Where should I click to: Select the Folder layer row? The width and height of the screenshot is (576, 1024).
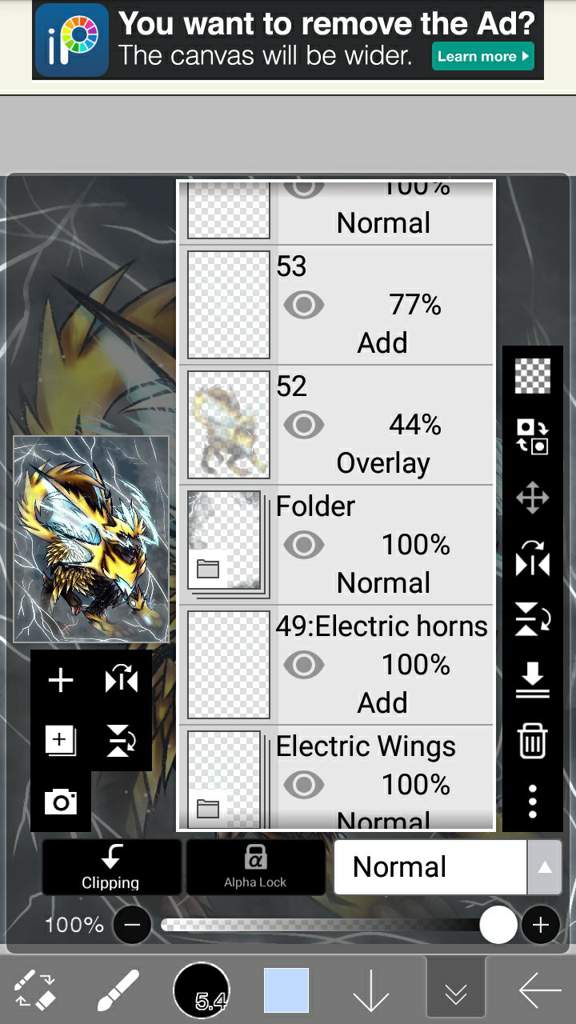pyautogui.click(x=336, y=545)
